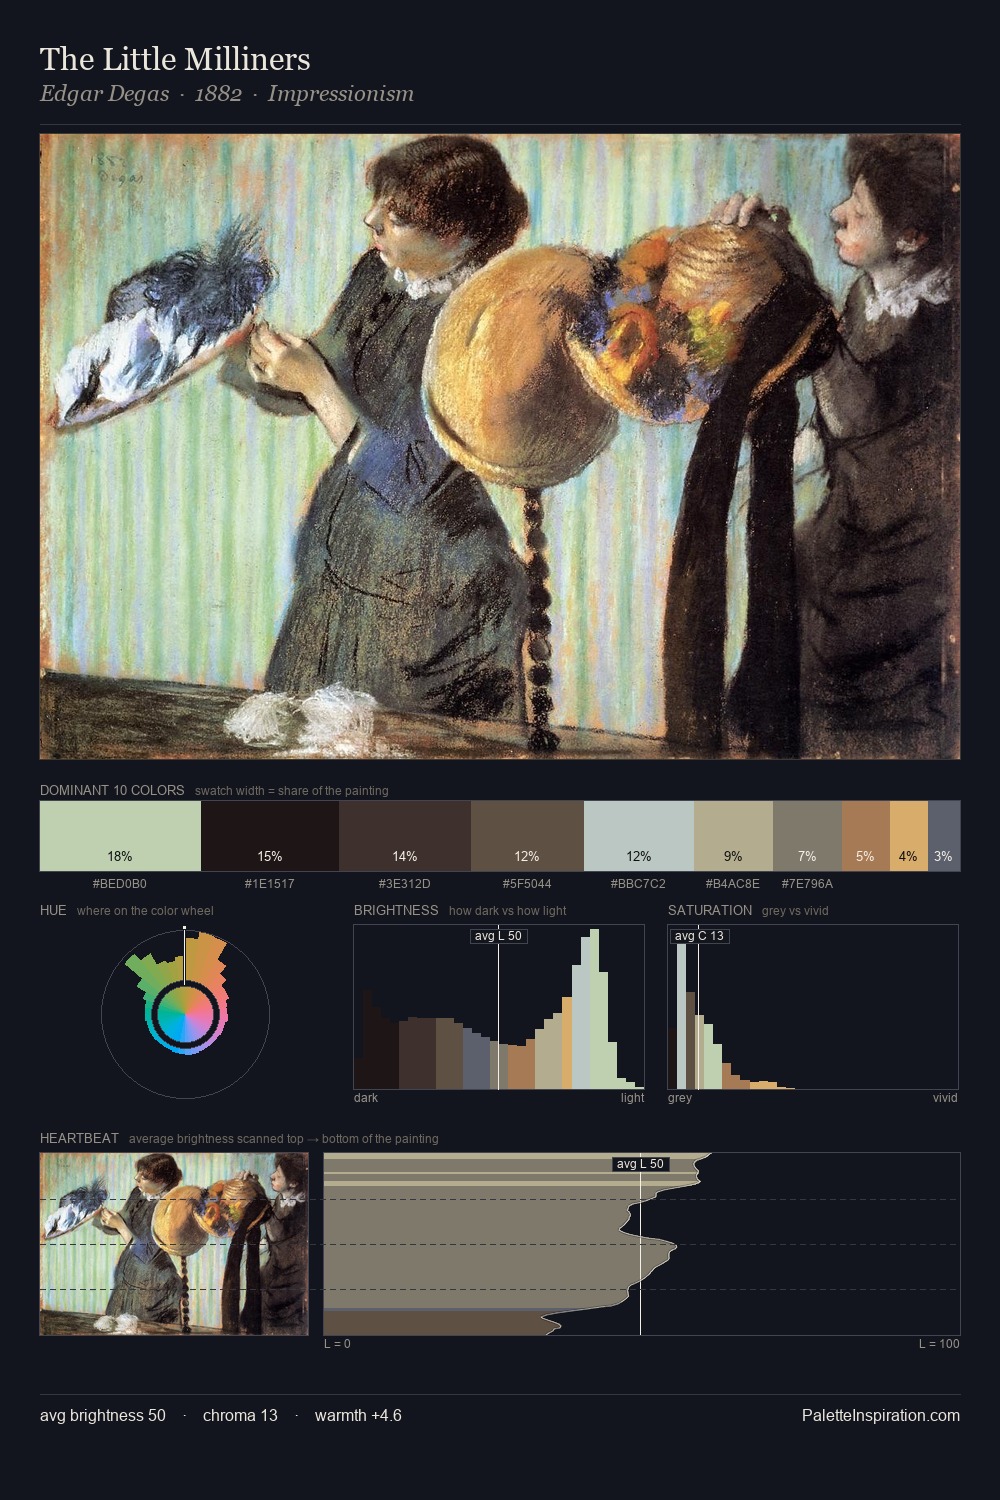The width and height of the screenshot is (1000, 1500).
Task: Click the heartbeat painting thumbnail
Action: (174, 1244)
